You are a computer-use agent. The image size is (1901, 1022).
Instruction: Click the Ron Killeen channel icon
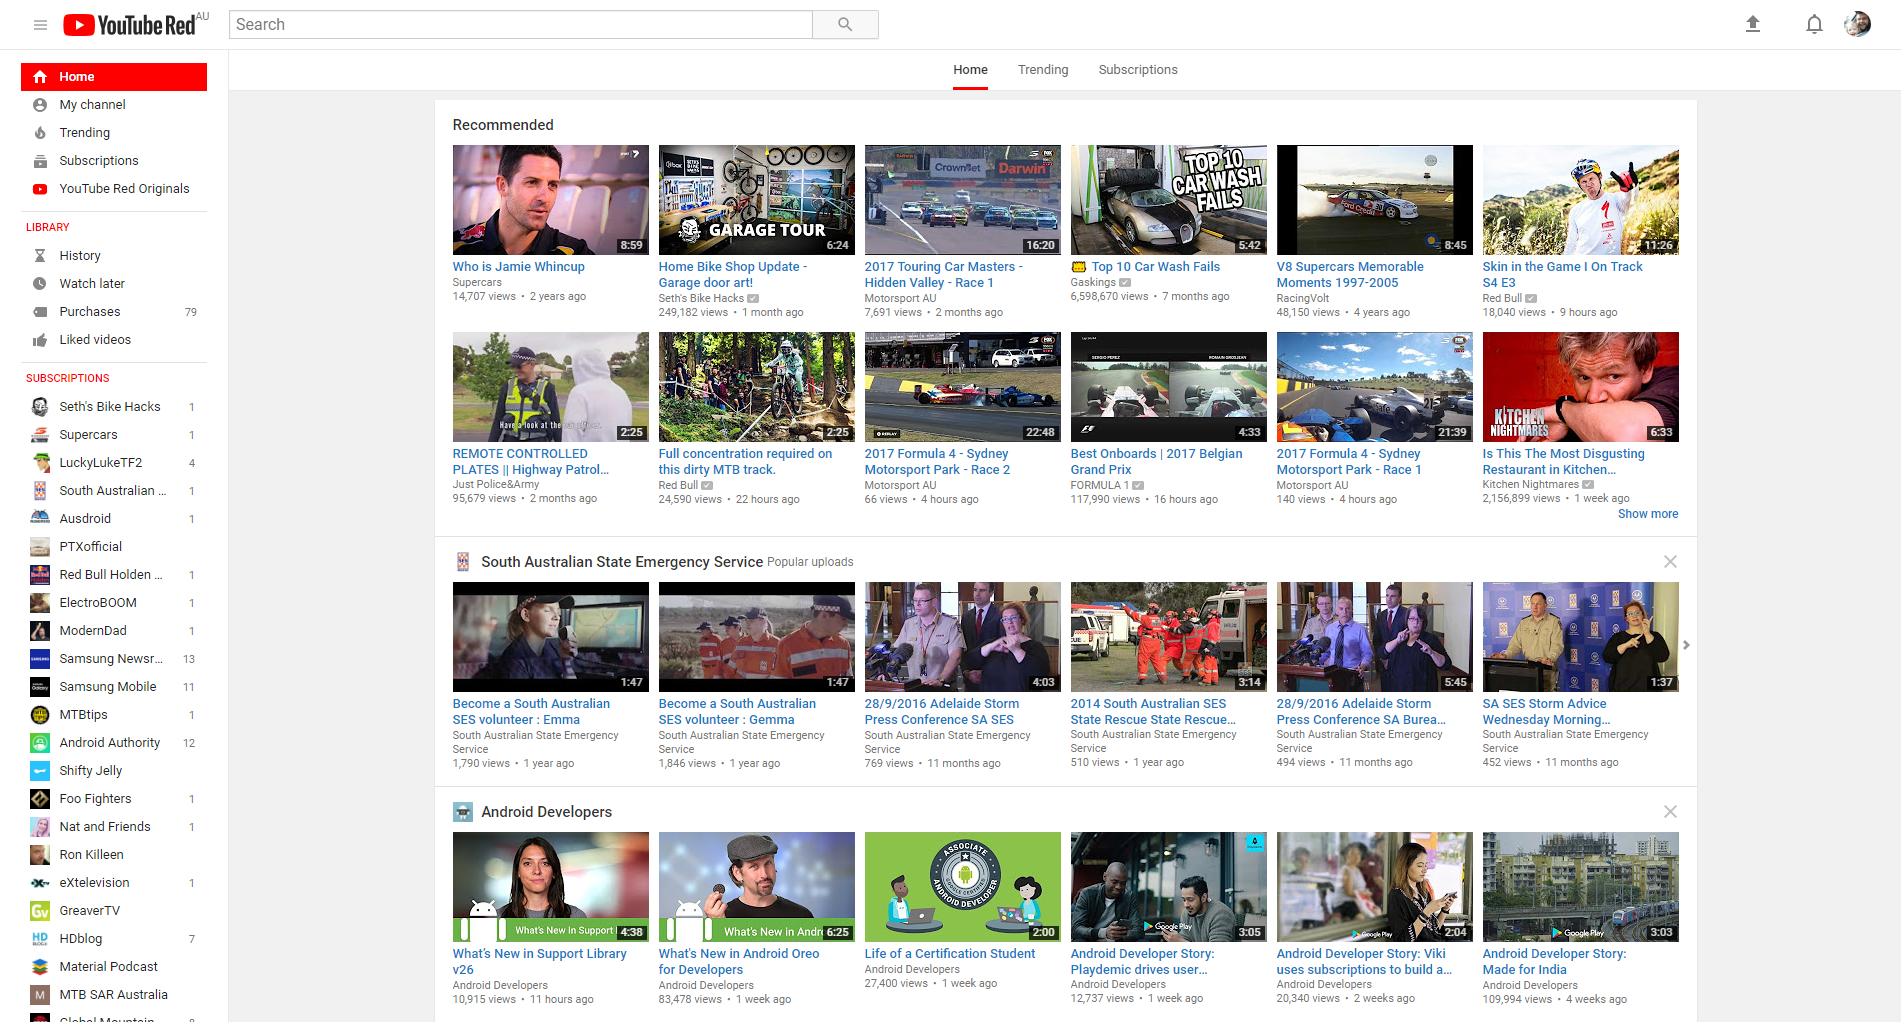click(x=40, y=855)
